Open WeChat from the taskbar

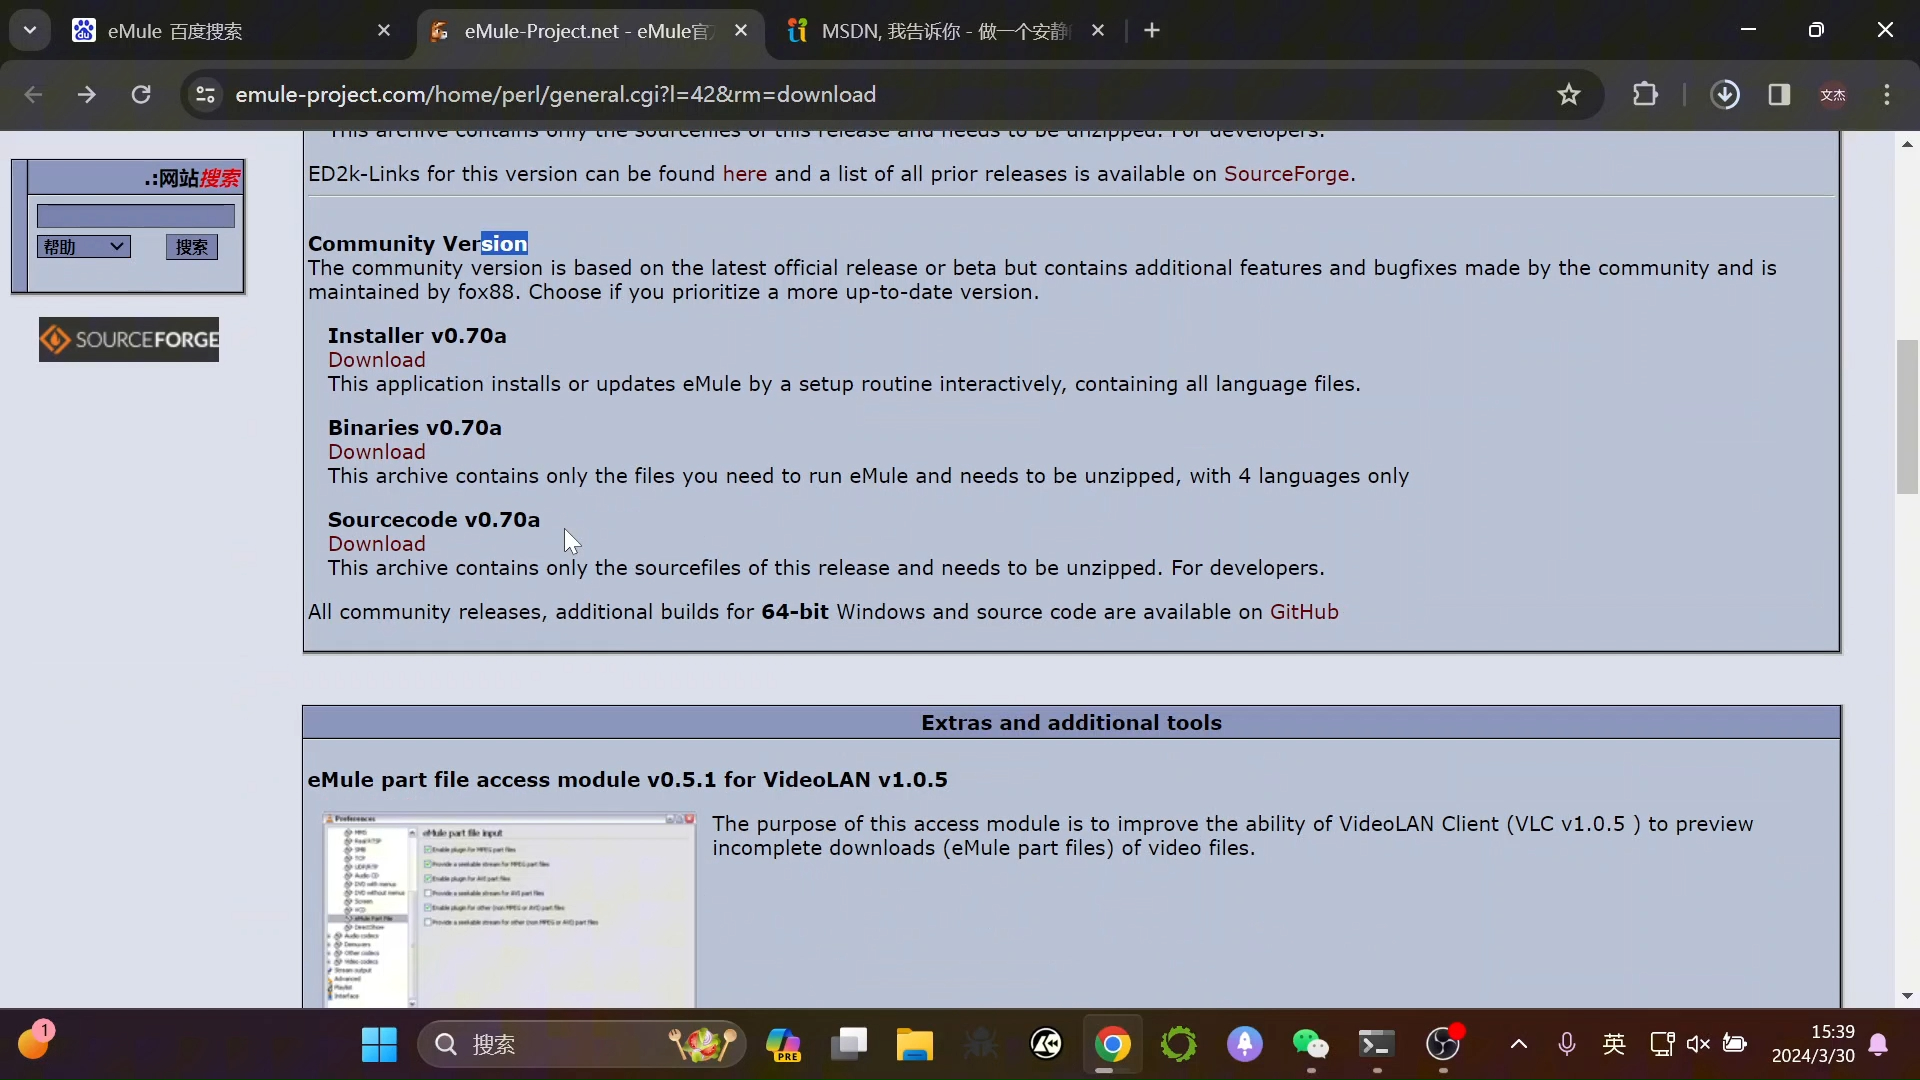point(1311,1045)
